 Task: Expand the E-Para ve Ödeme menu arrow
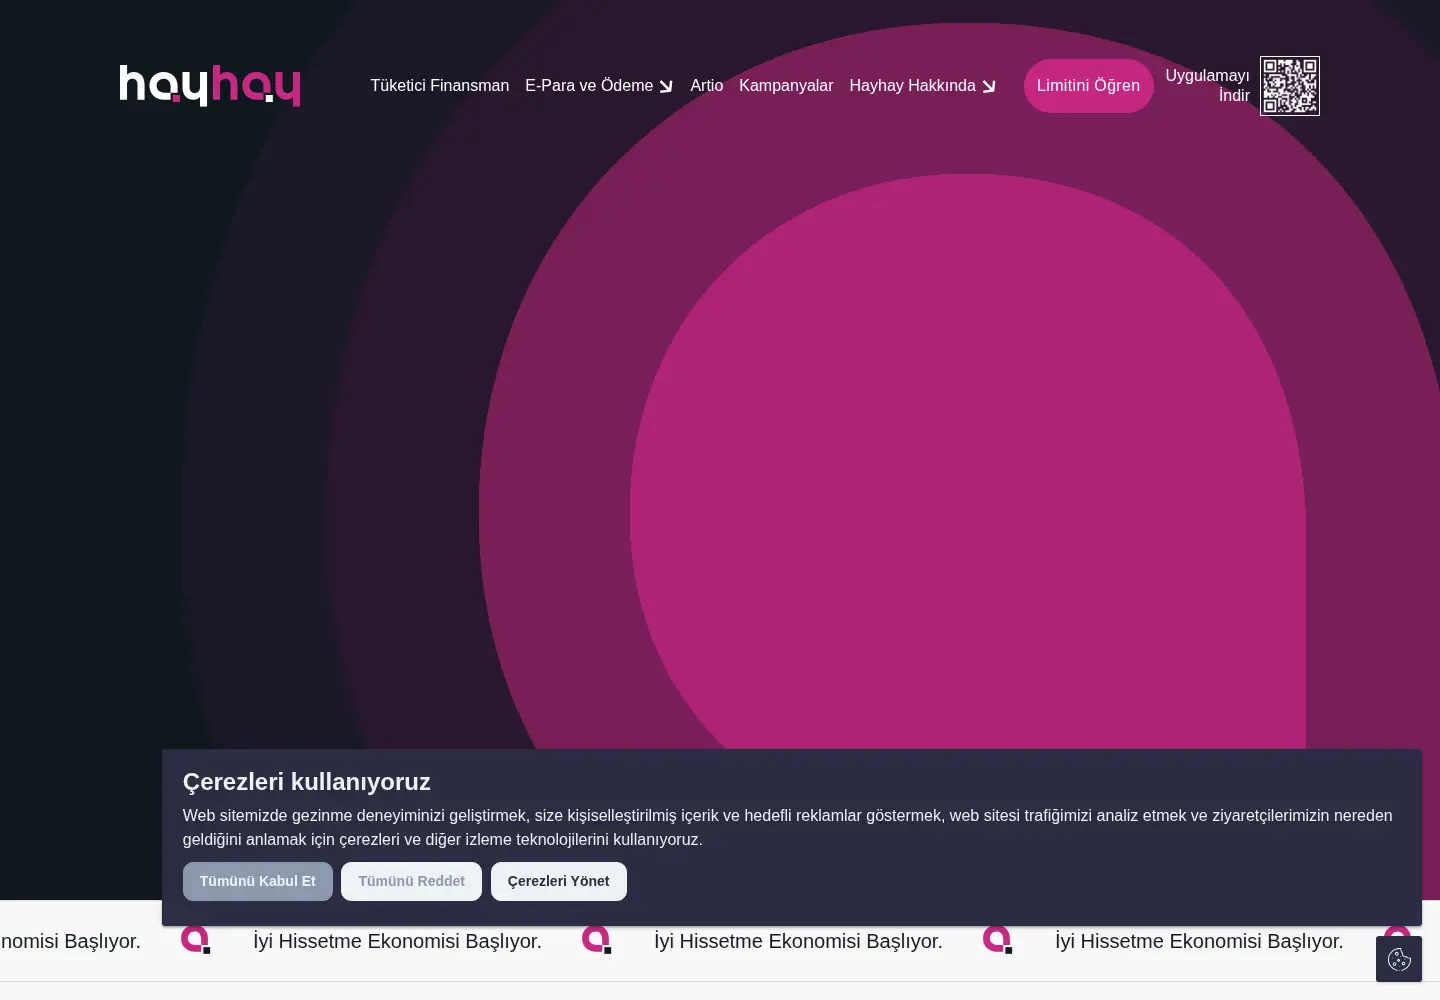666,86
